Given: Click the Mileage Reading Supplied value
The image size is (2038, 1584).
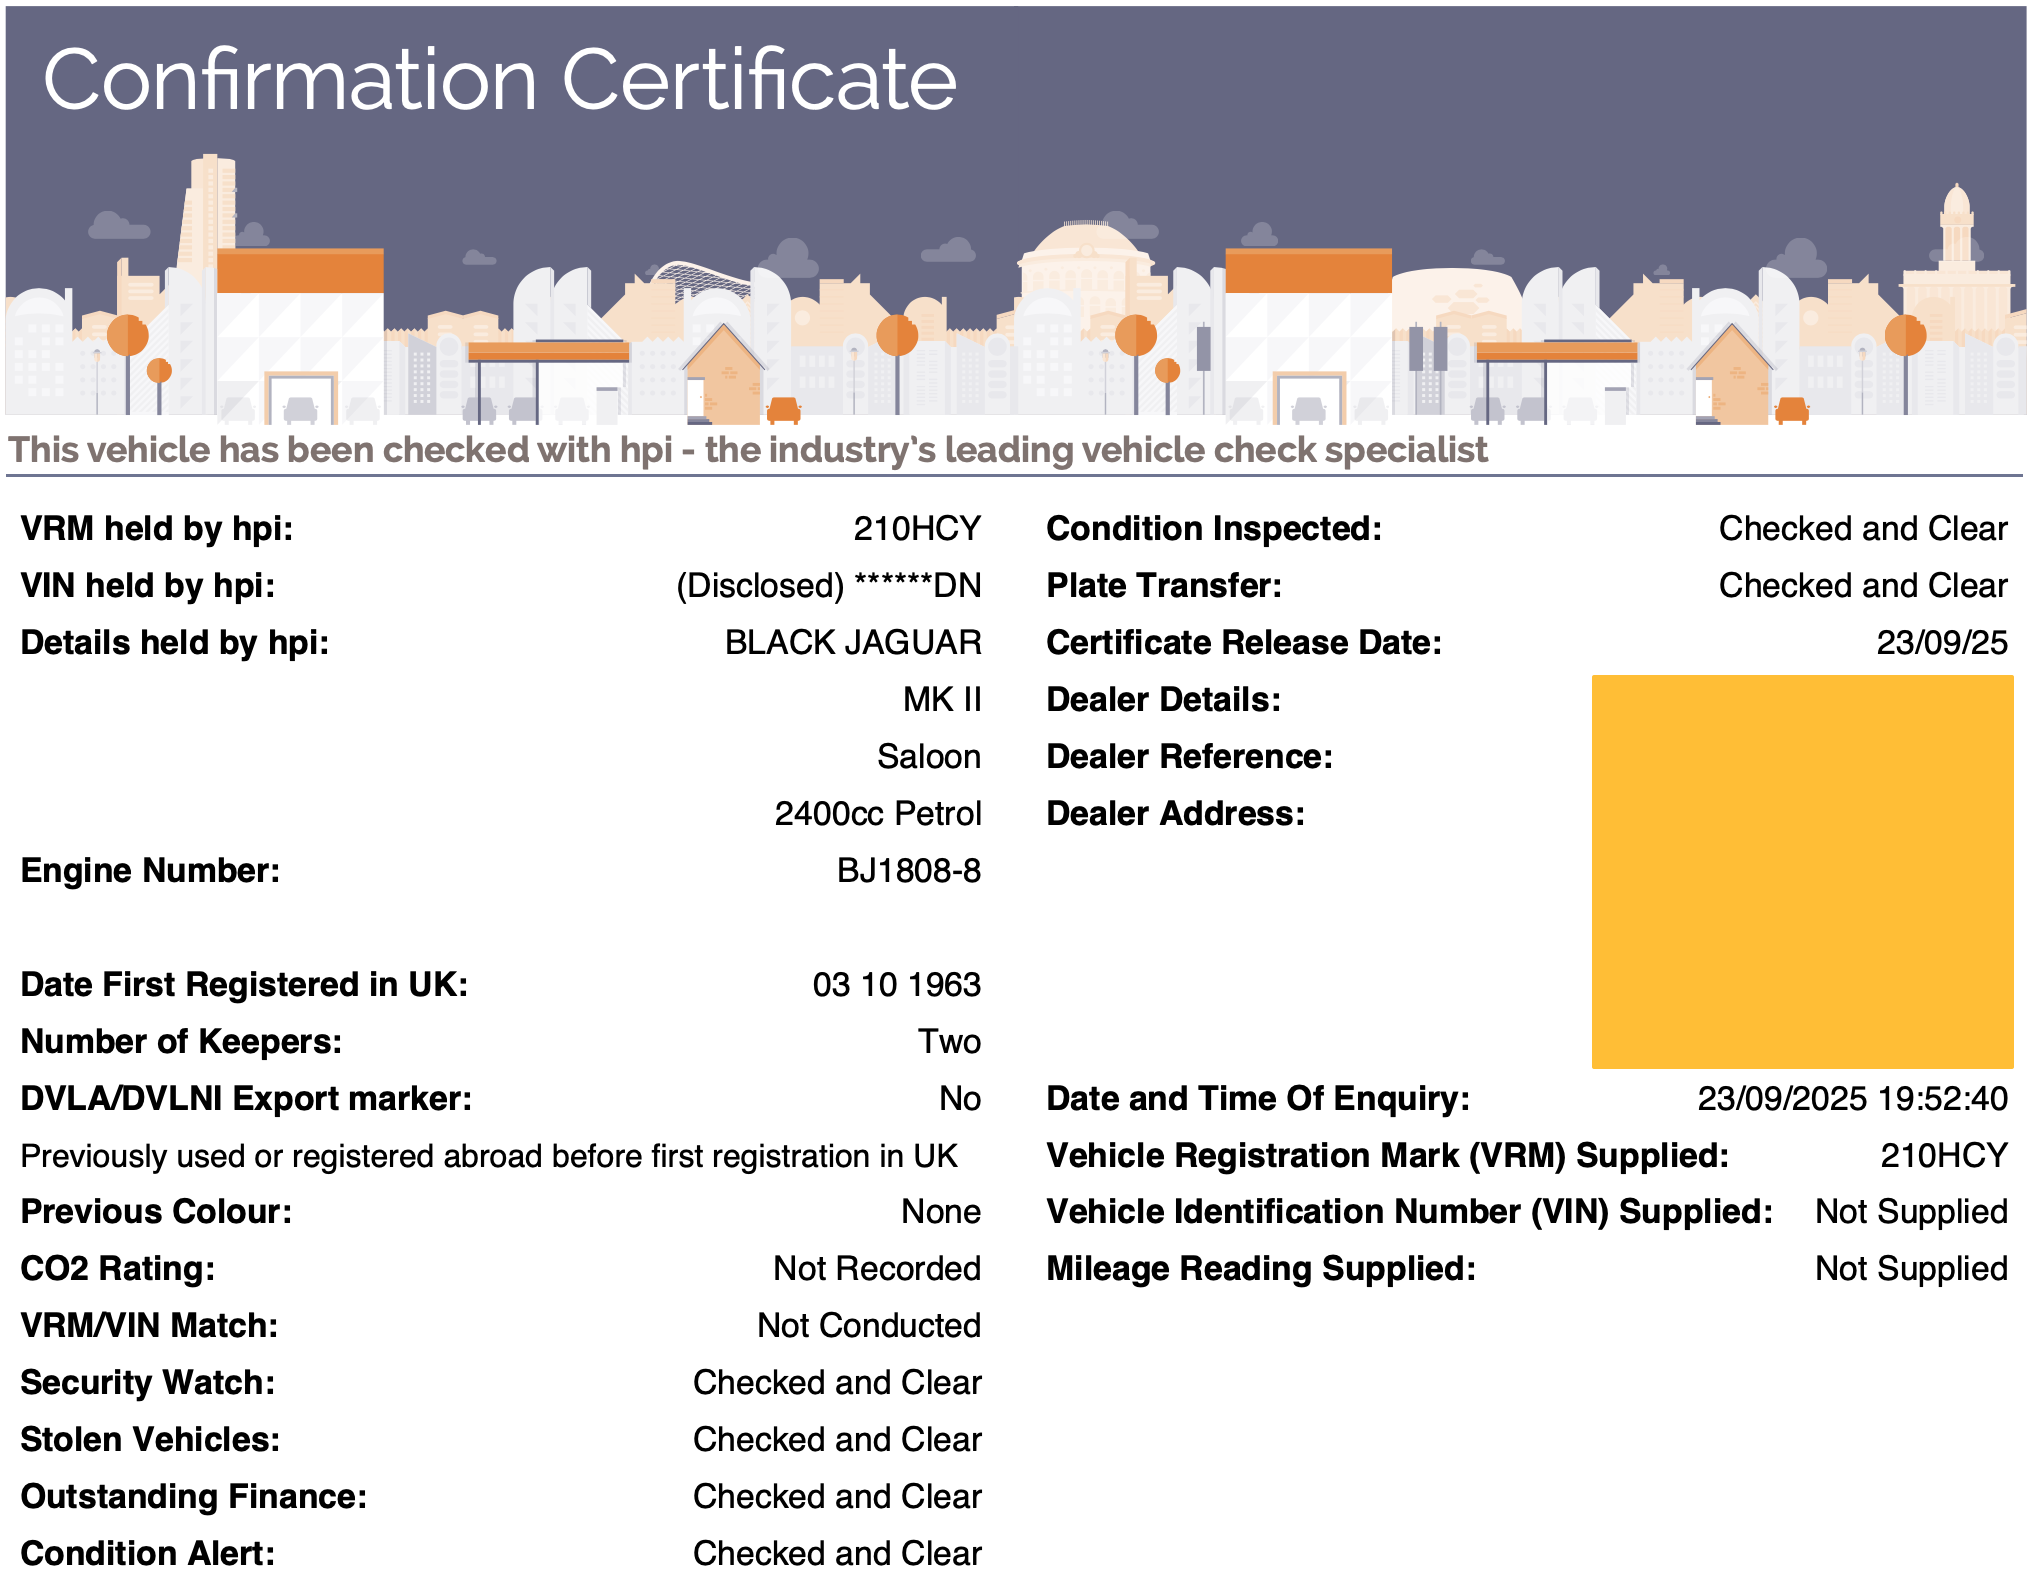Looking at the screenshot, I should pos(1912,1269).
